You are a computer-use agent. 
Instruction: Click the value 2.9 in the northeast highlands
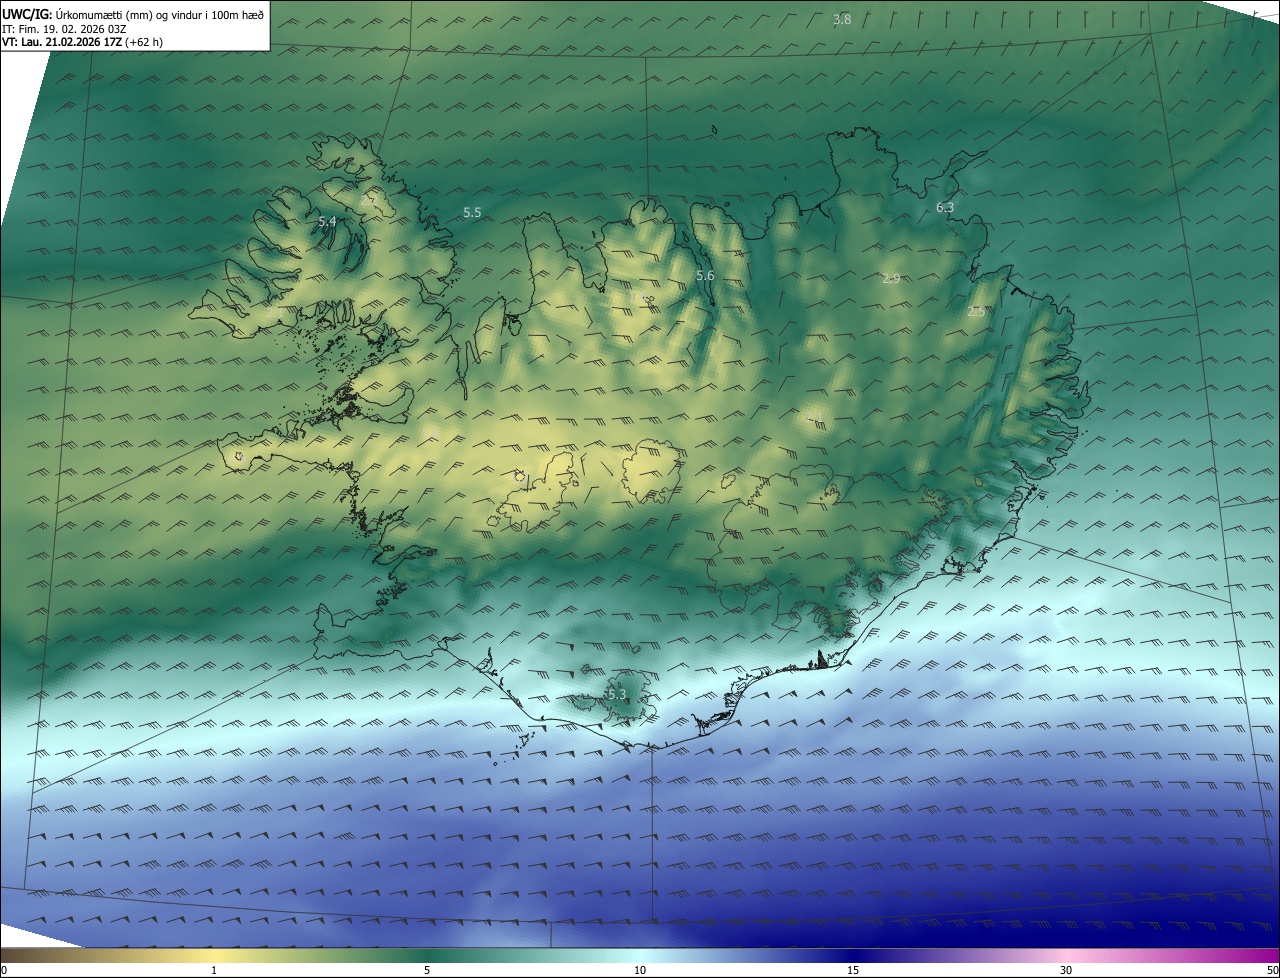coord(891,278)
